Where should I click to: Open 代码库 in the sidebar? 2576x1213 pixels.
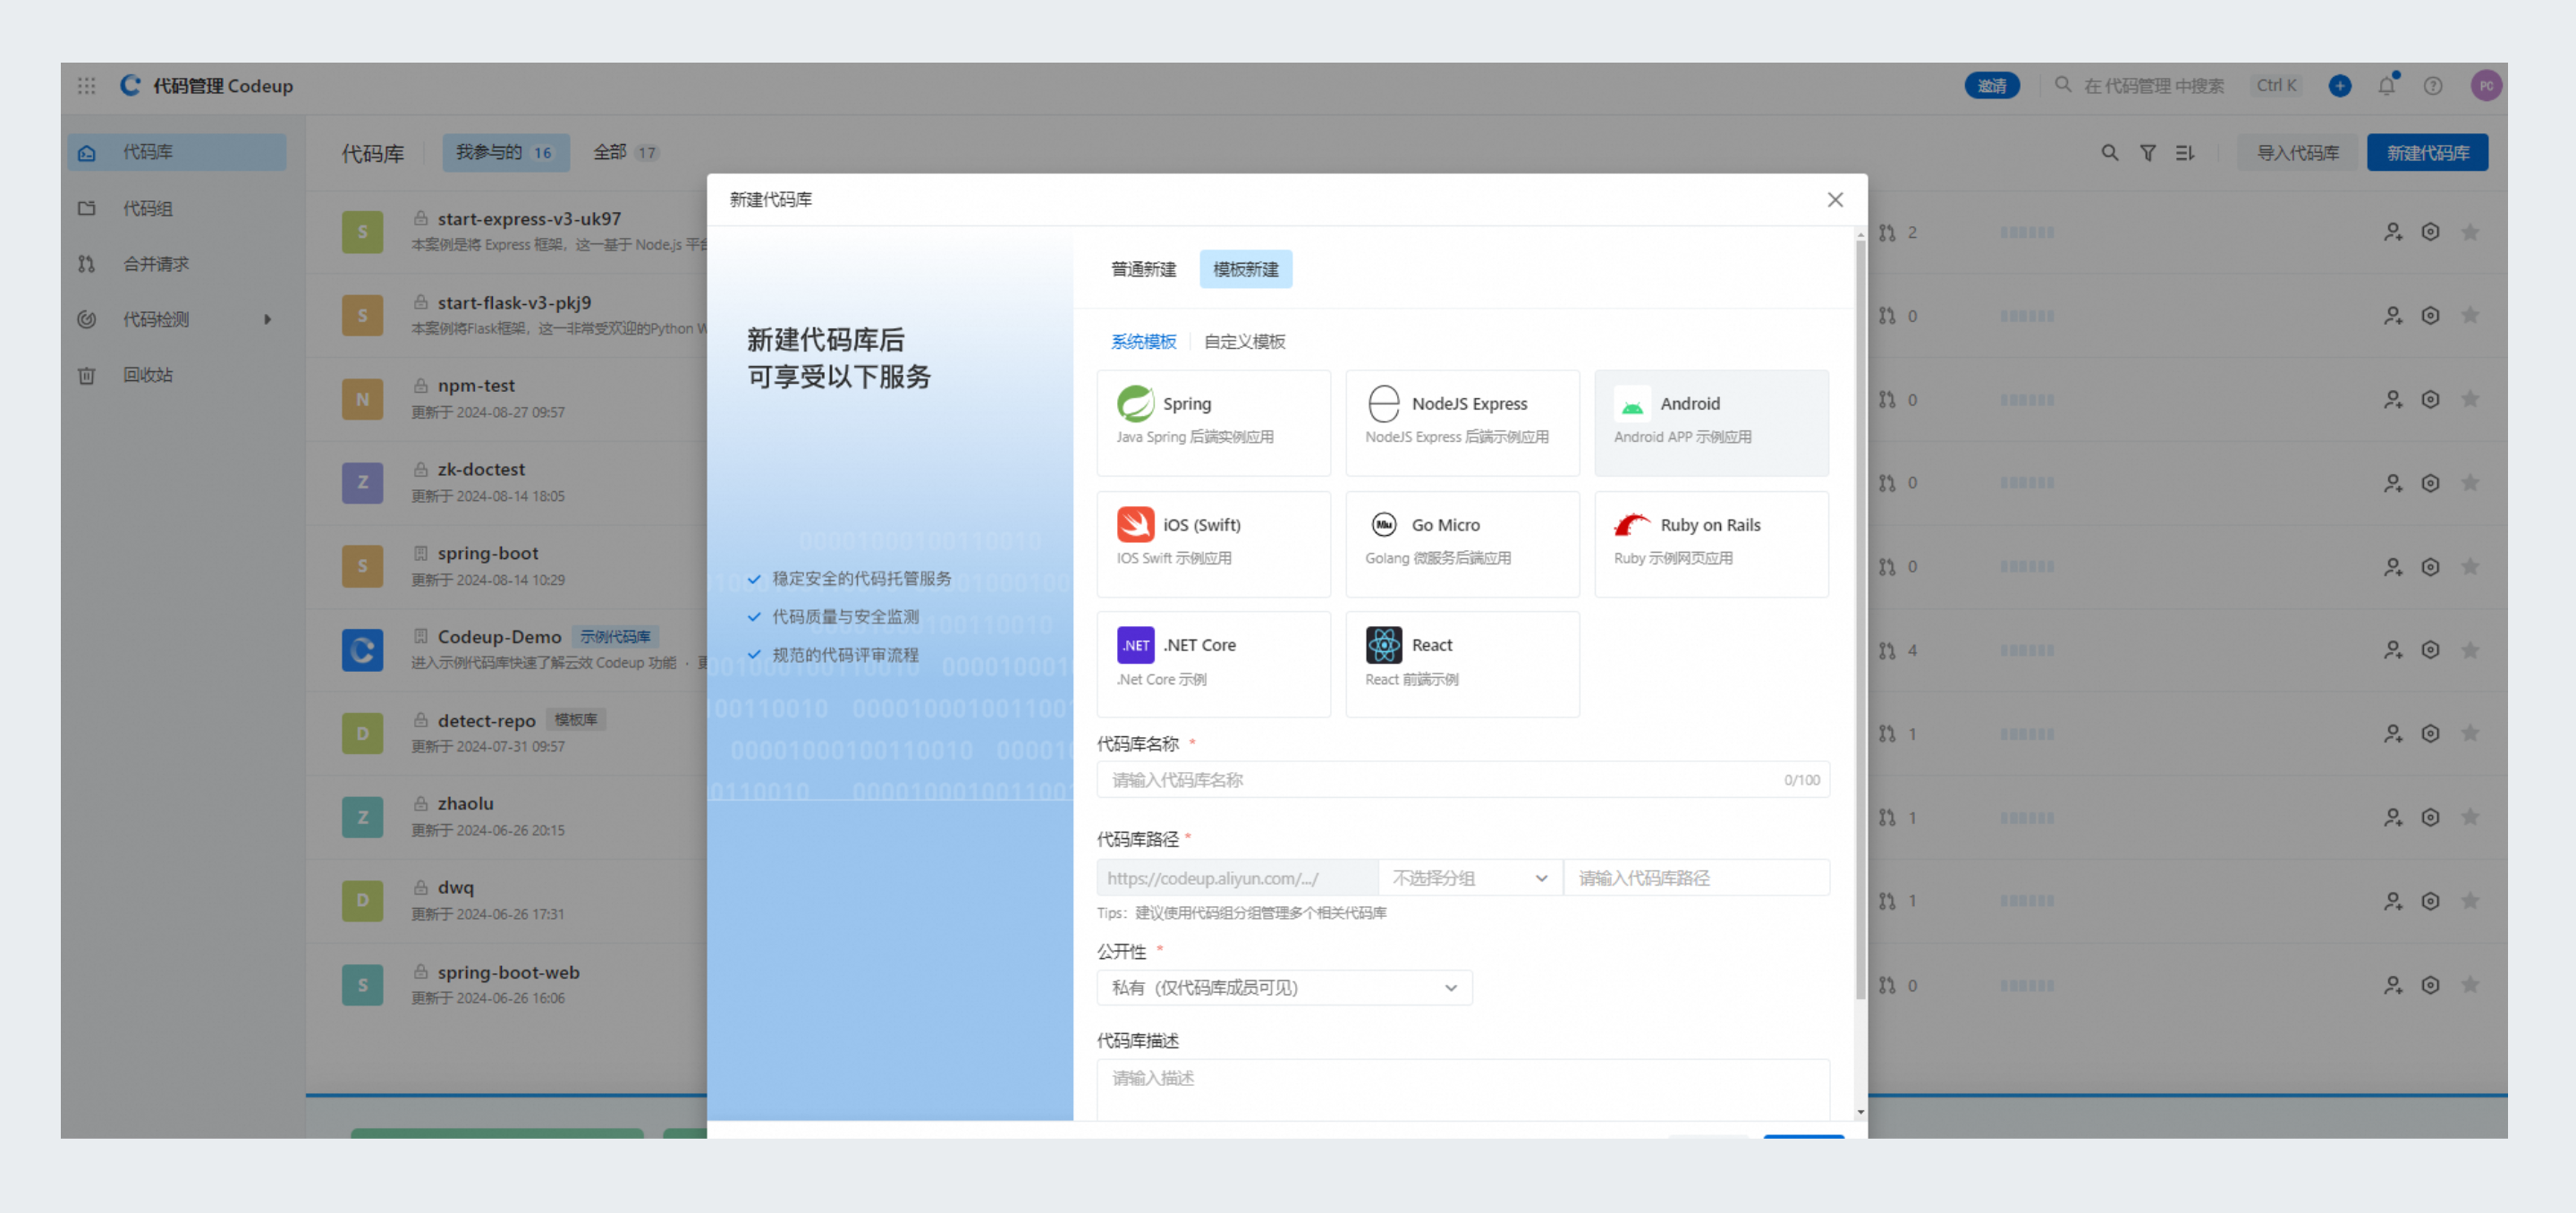click(177, 152)
